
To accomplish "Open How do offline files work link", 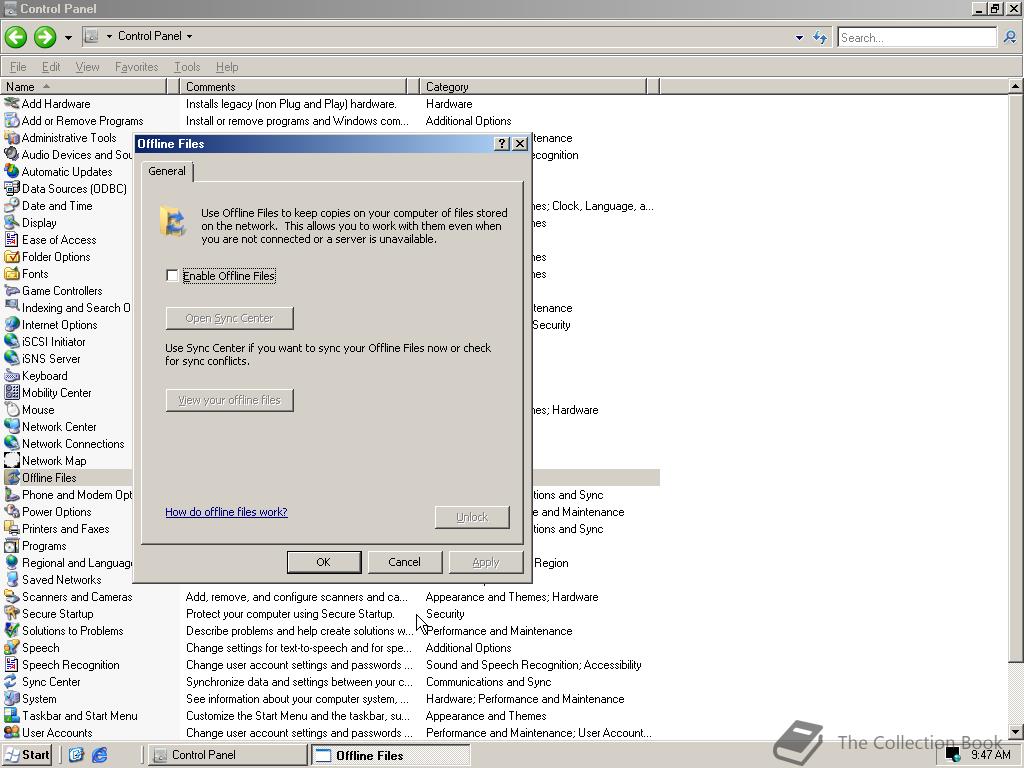I will (x=226, y=512).
